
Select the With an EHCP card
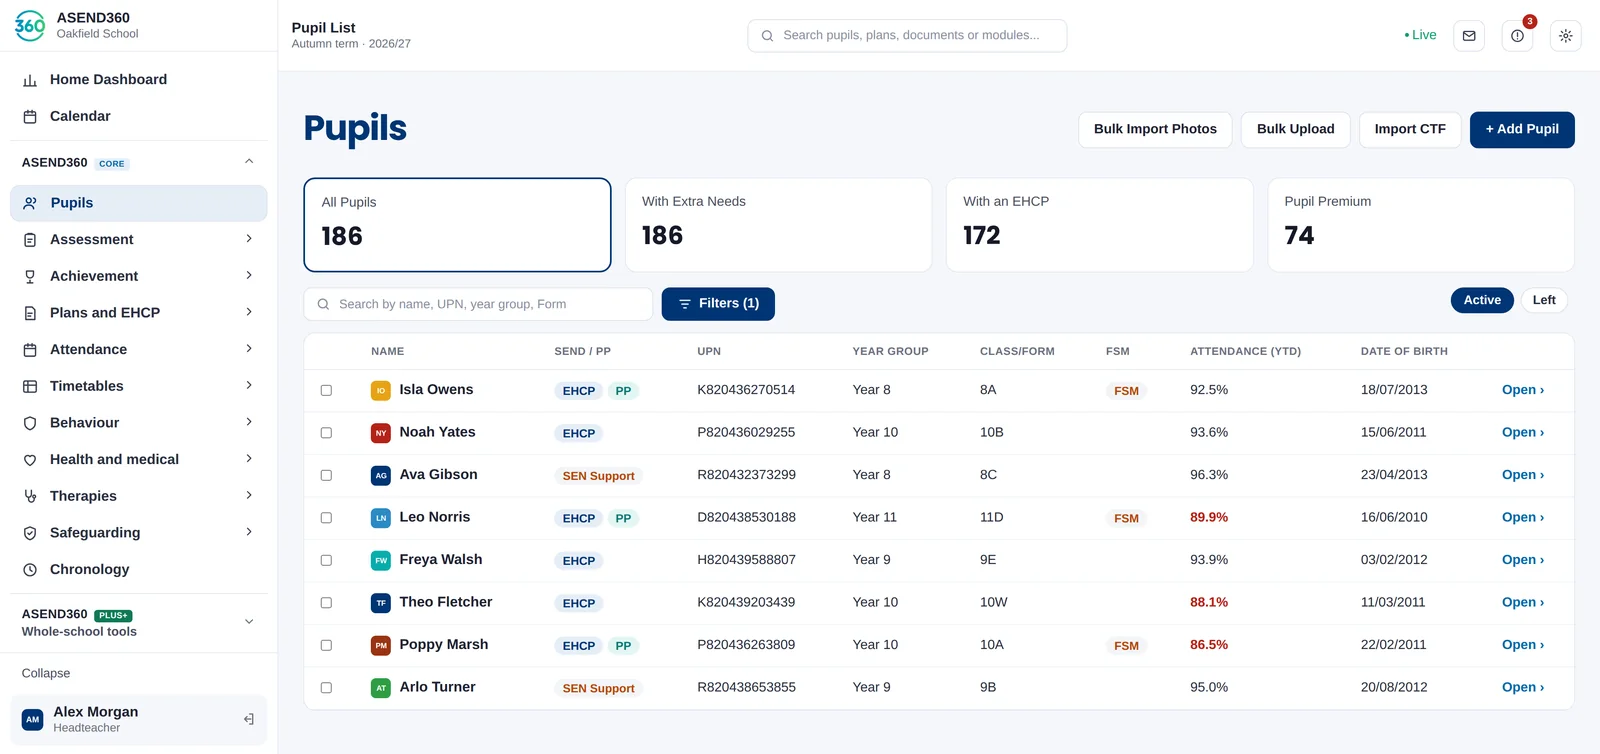coord(1099,225)
